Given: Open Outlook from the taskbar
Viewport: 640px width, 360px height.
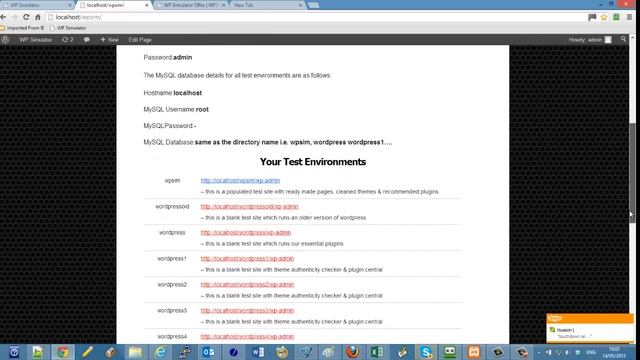Looking at the screenshot, I should pos(209,352).
